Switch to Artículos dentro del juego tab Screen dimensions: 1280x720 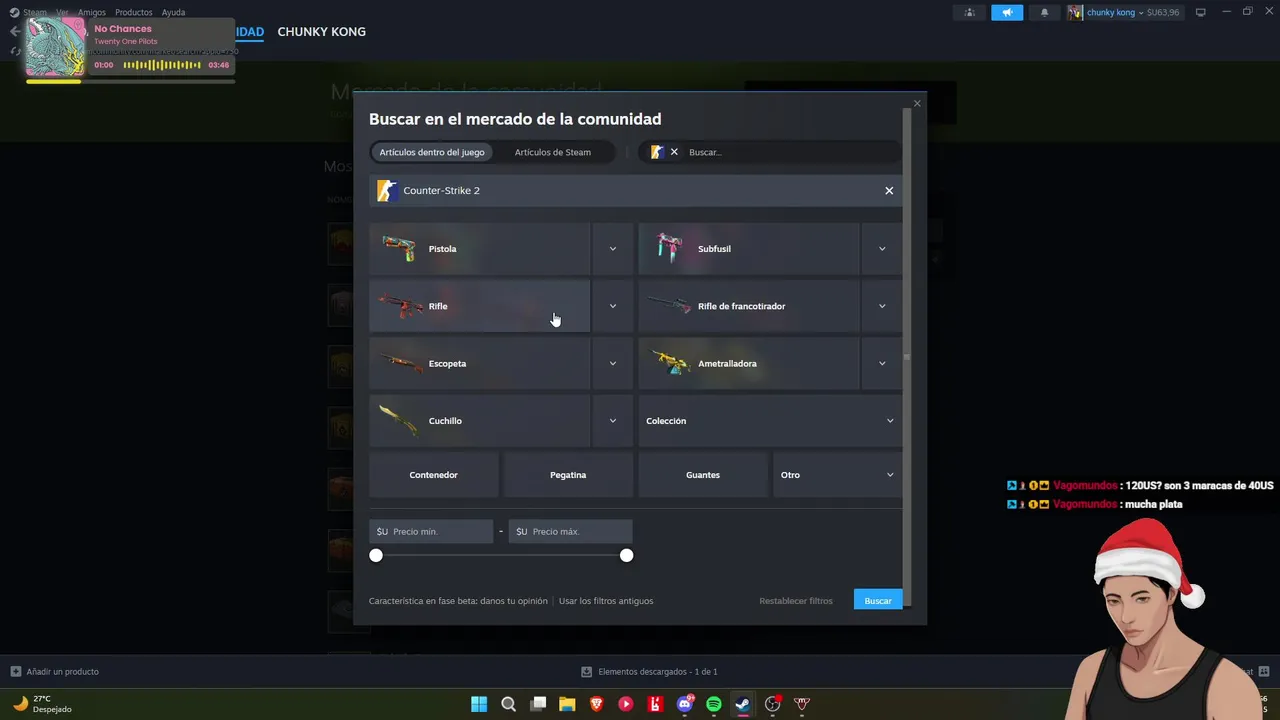tap(432, 152)
